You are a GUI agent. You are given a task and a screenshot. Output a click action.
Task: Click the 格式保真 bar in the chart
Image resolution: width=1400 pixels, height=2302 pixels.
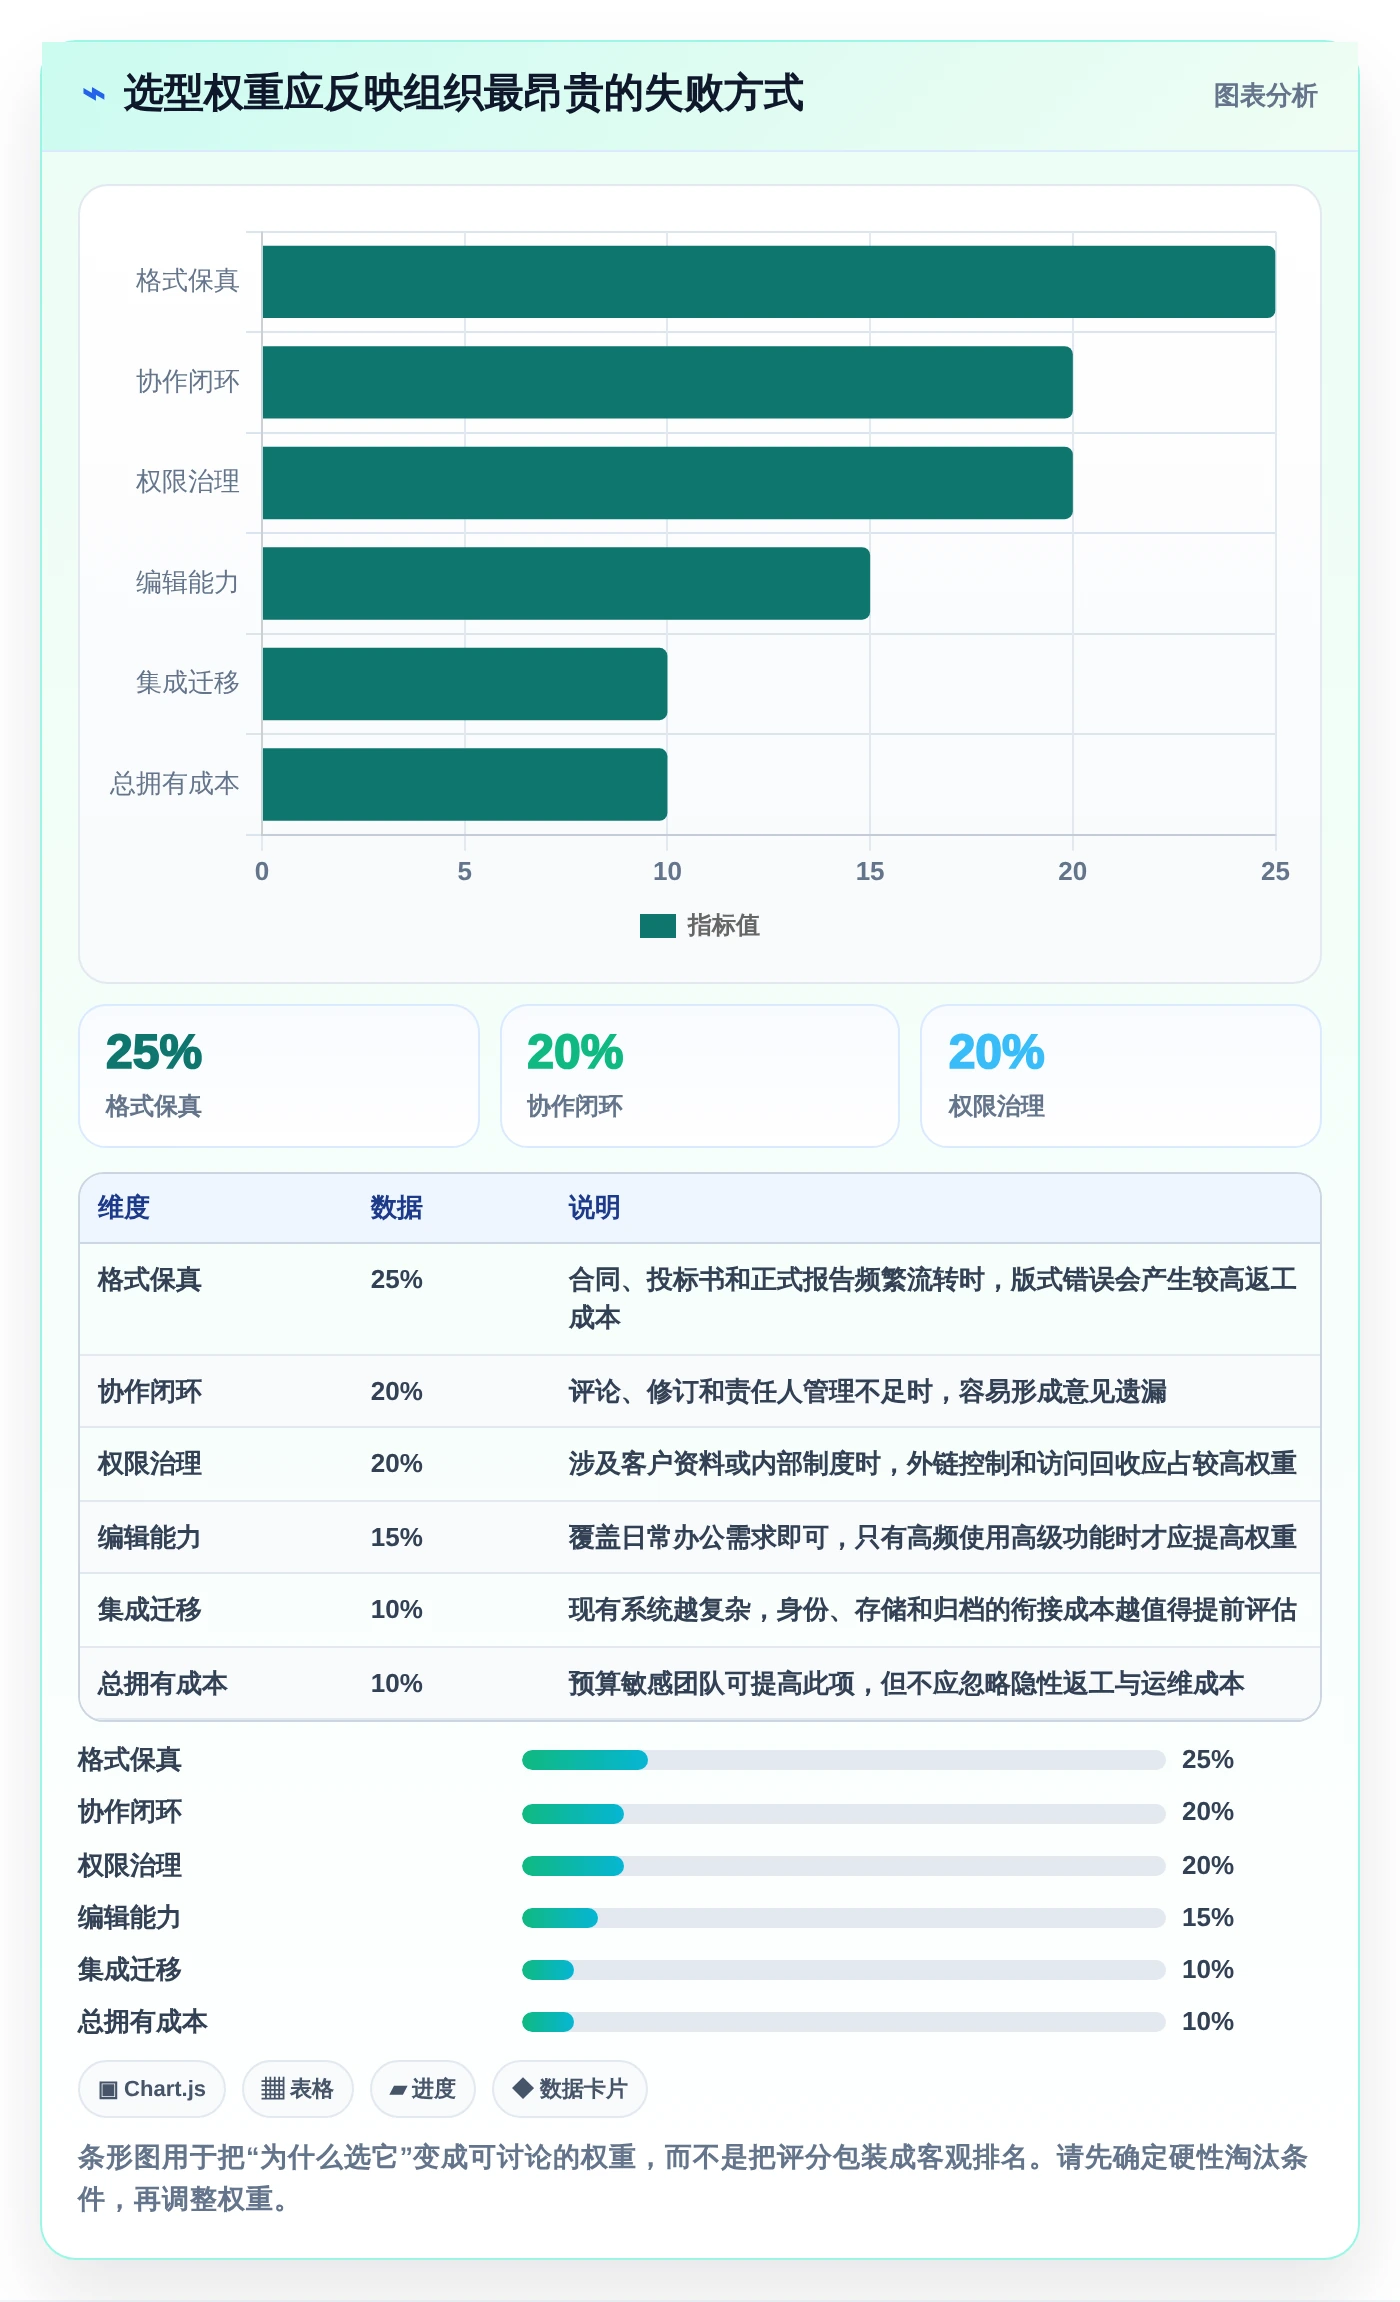click(x=768, y=282)
